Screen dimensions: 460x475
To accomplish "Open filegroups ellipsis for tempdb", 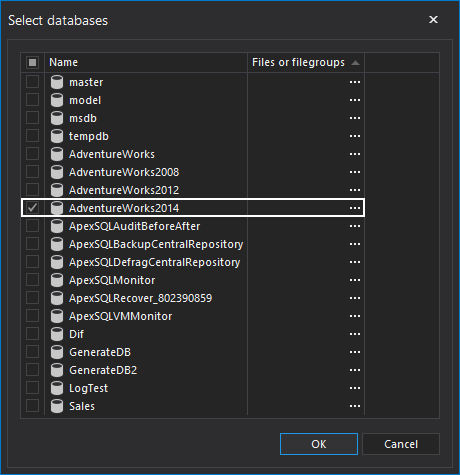I will click(355, 136).
